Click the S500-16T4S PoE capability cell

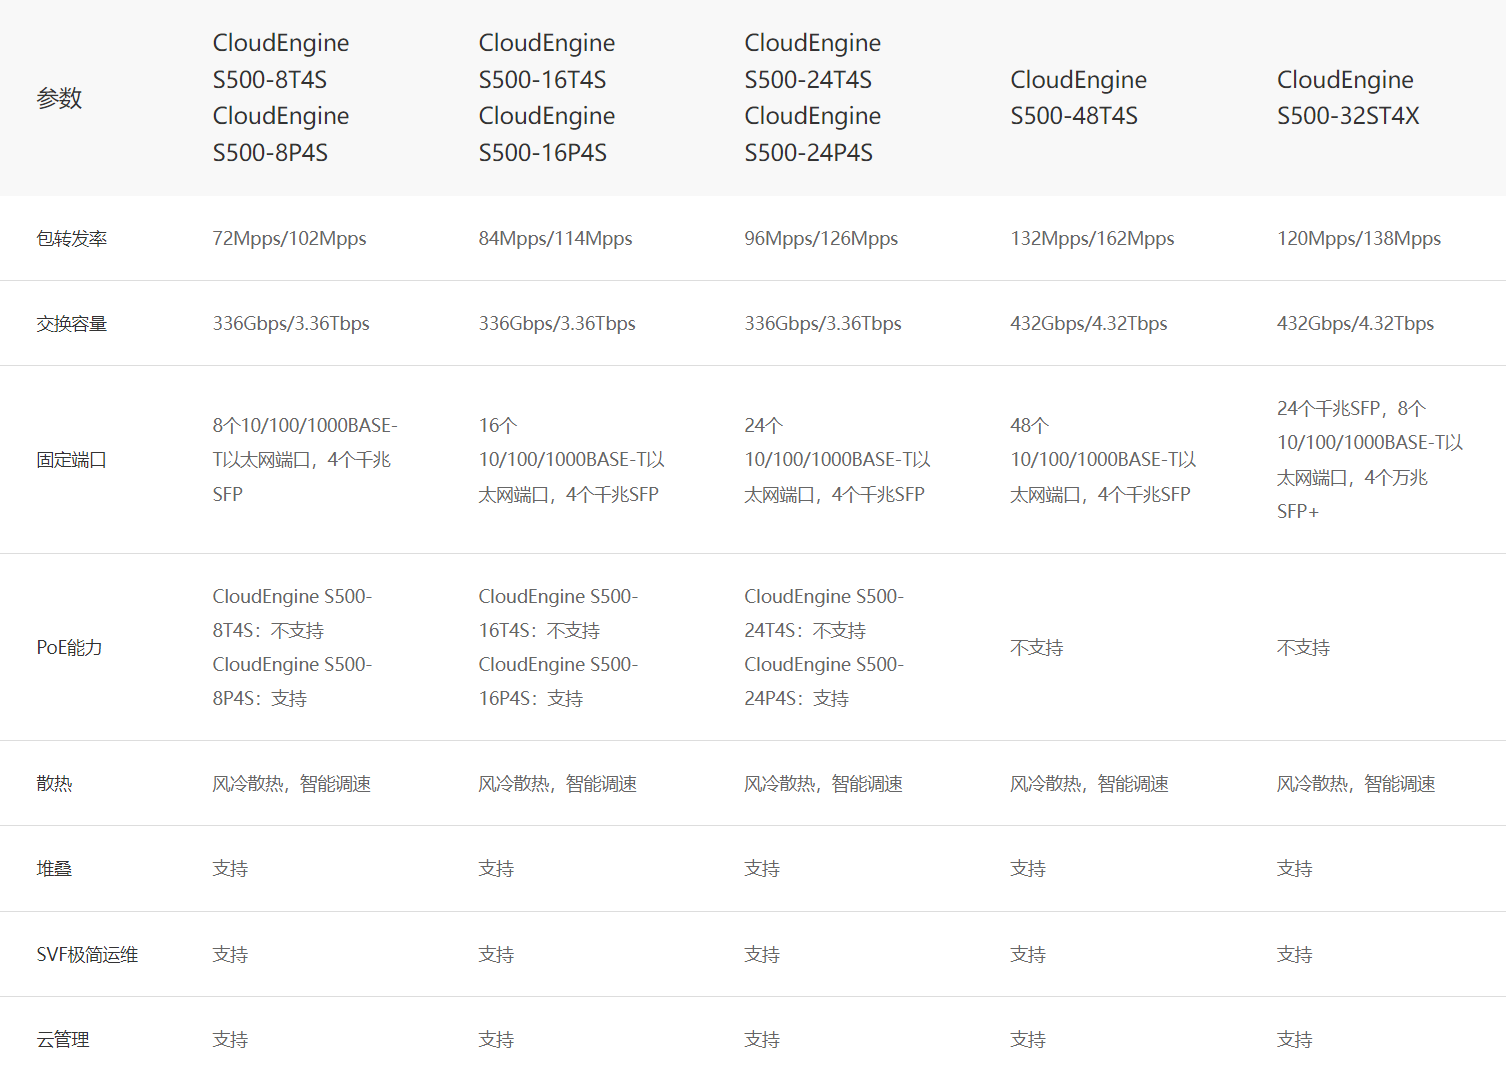pos(558,648)
